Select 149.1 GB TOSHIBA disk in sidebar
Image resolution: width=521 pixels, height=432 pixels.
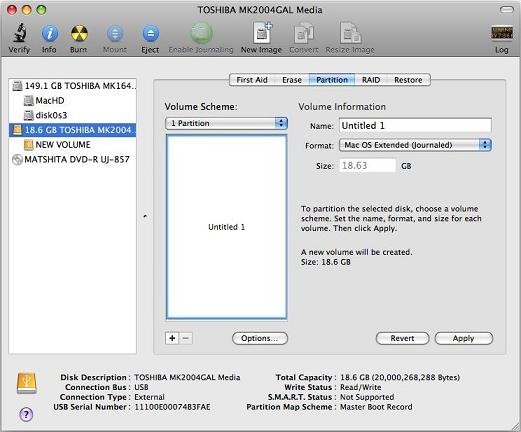[x=73, y=86]
